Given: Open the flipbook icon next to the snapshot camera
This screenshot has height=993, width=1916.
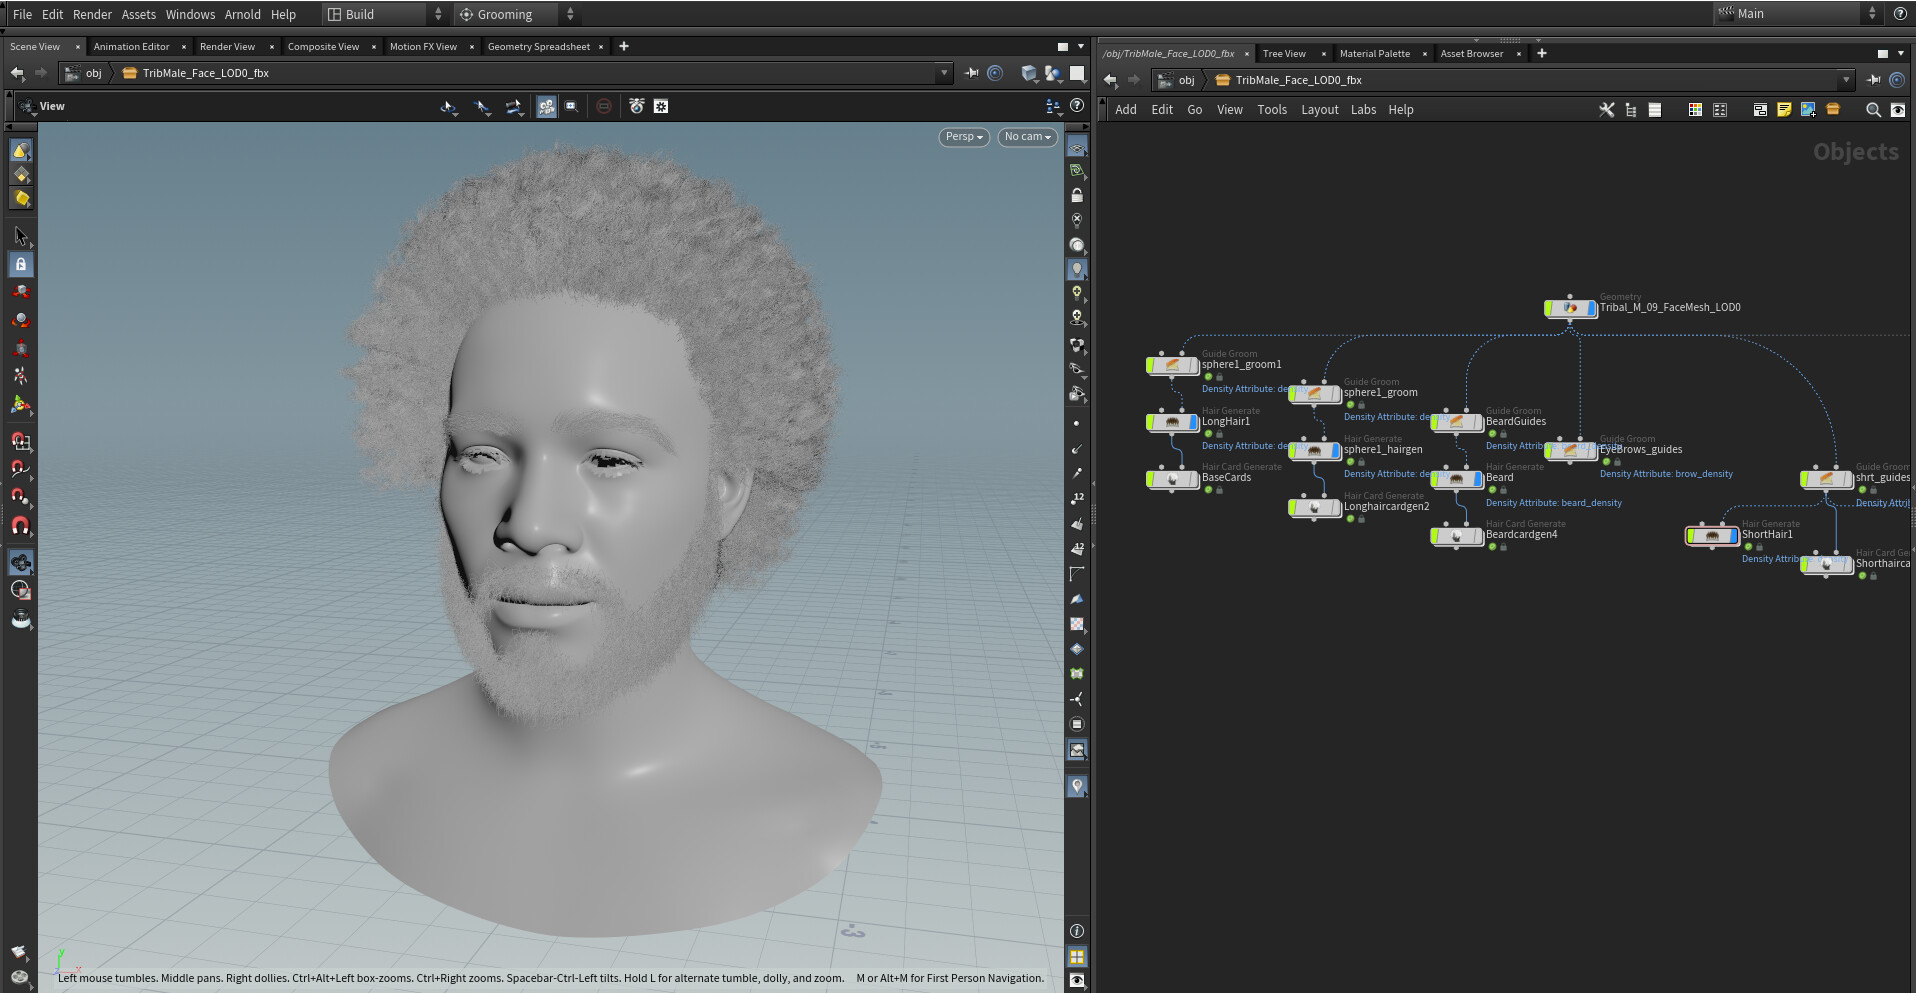Looking at the screenshot, I should coord(660,107).
